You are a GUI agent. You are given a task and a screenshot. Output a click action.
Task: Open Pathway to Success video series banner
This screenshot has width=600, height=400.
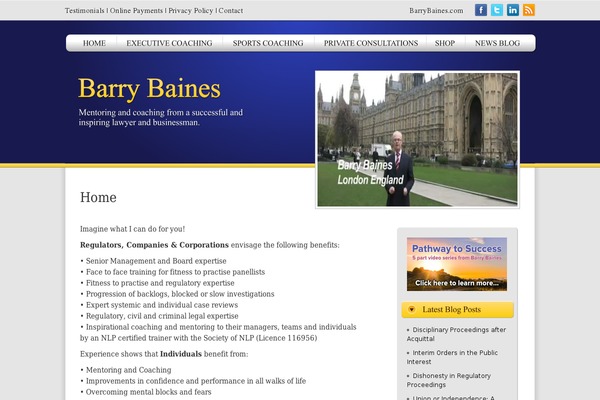point(457,264)
